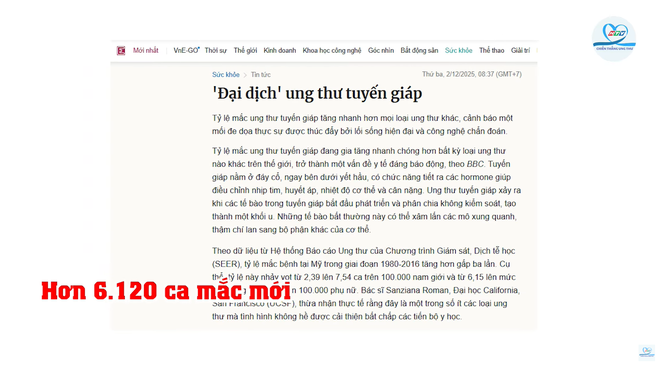Go to Thời sự section

[x=216, y=51]
